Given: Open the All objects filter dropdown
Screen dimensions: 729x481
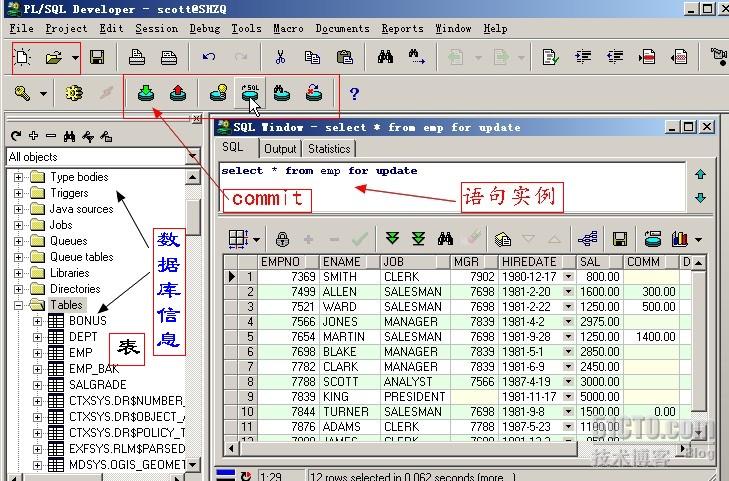Looking at the screenshot, I should 192,156.
